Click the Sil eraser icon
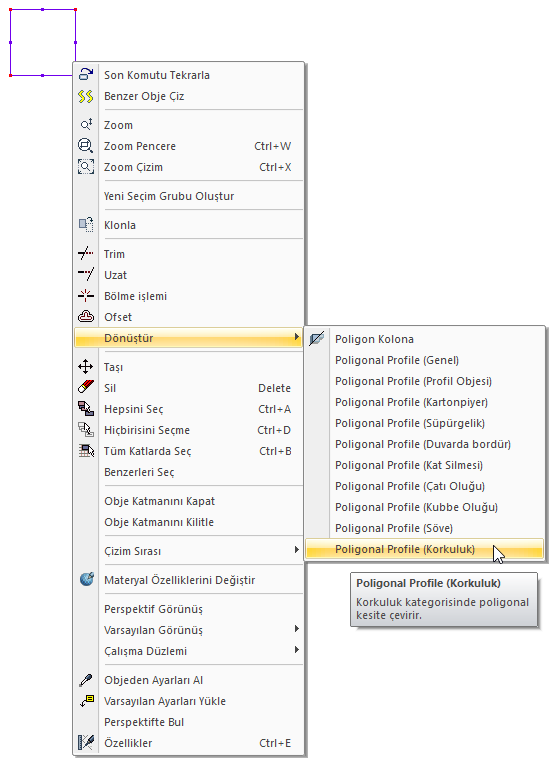The width and height of the screenshot is (559, 766). point(86,387)
